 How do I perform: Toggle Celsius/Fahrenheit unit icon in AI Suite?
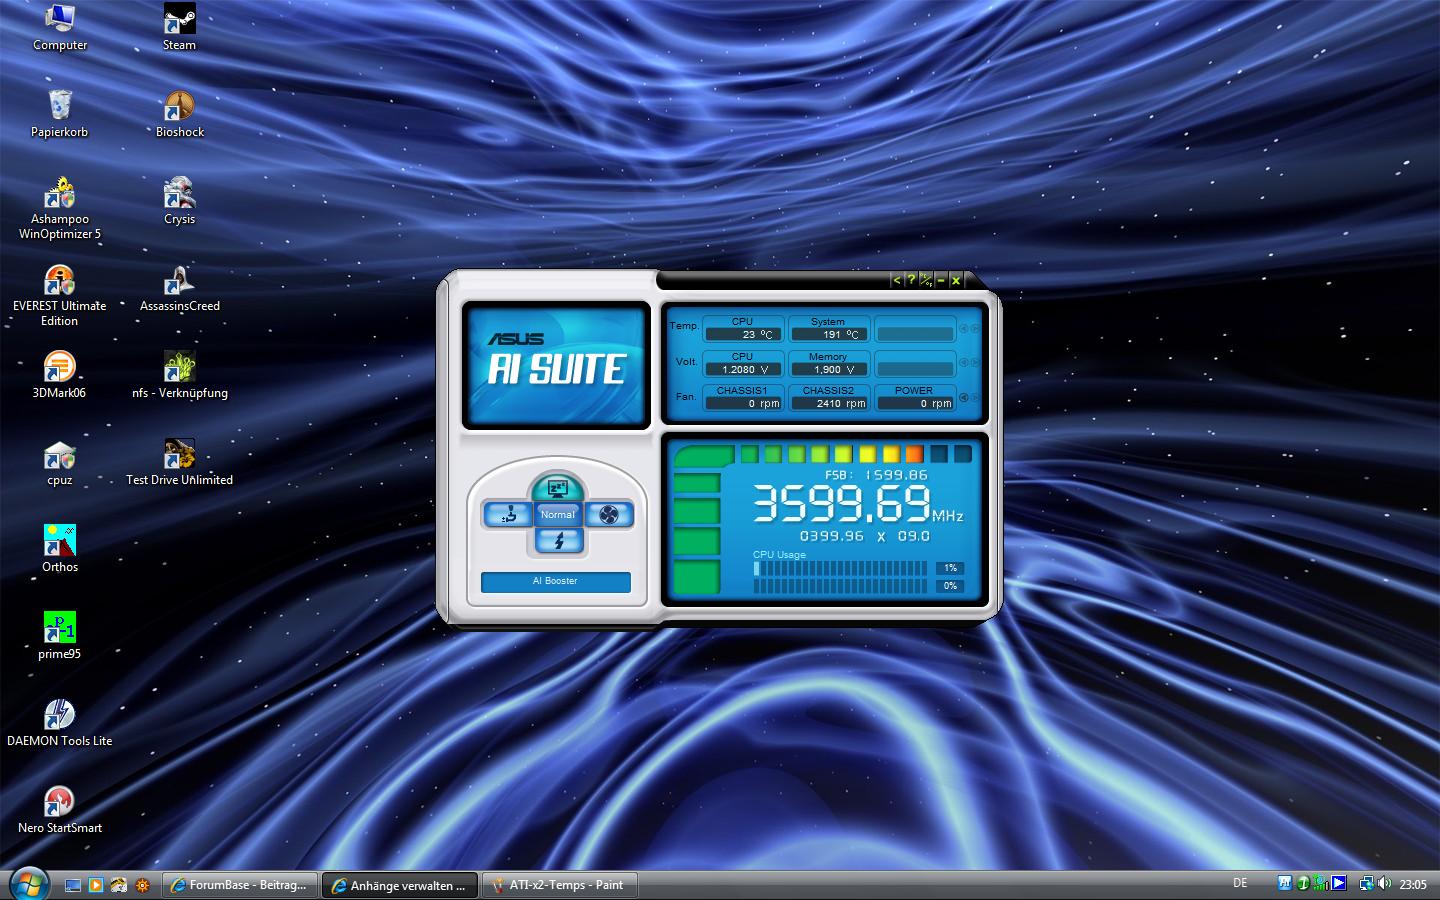(x=926, y=280)
